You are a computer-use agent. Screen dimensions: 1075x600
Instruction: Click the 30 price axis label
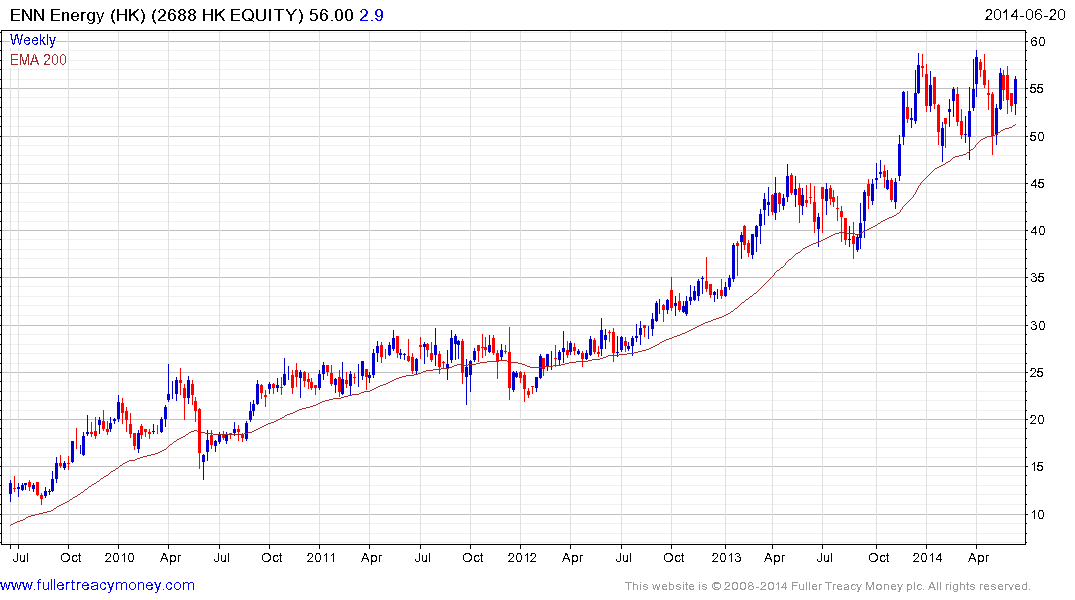coord(1038,326)
